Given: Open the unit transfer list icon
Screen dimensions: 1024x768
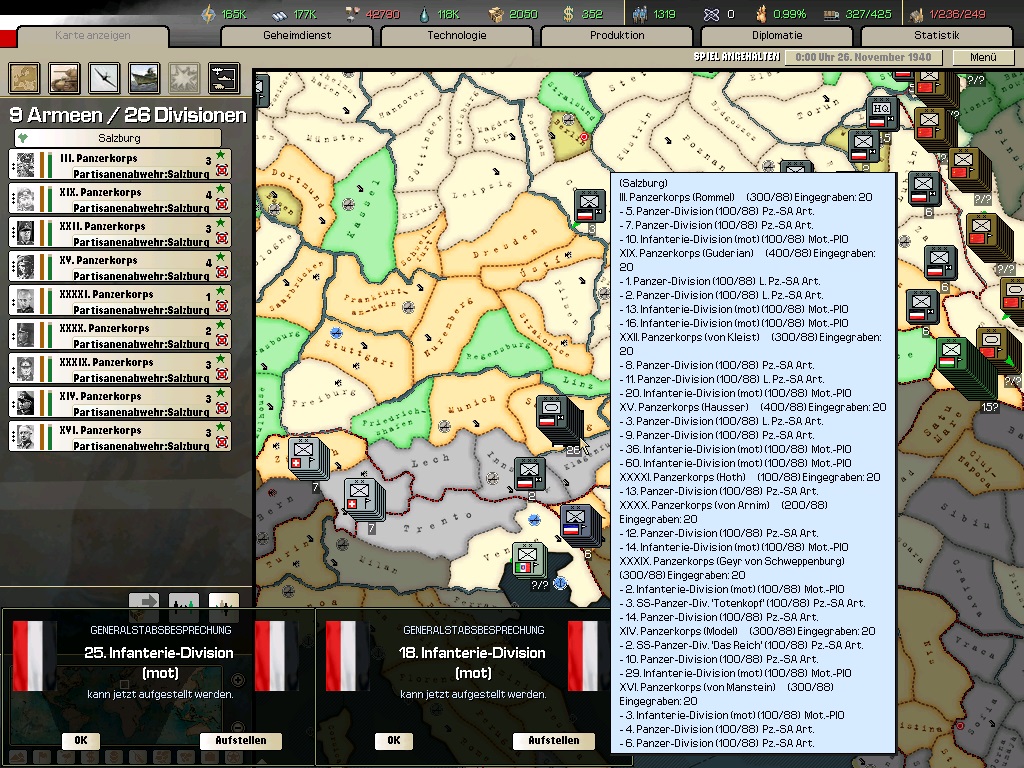Looking at the screenshot, I should coord(223,77).
